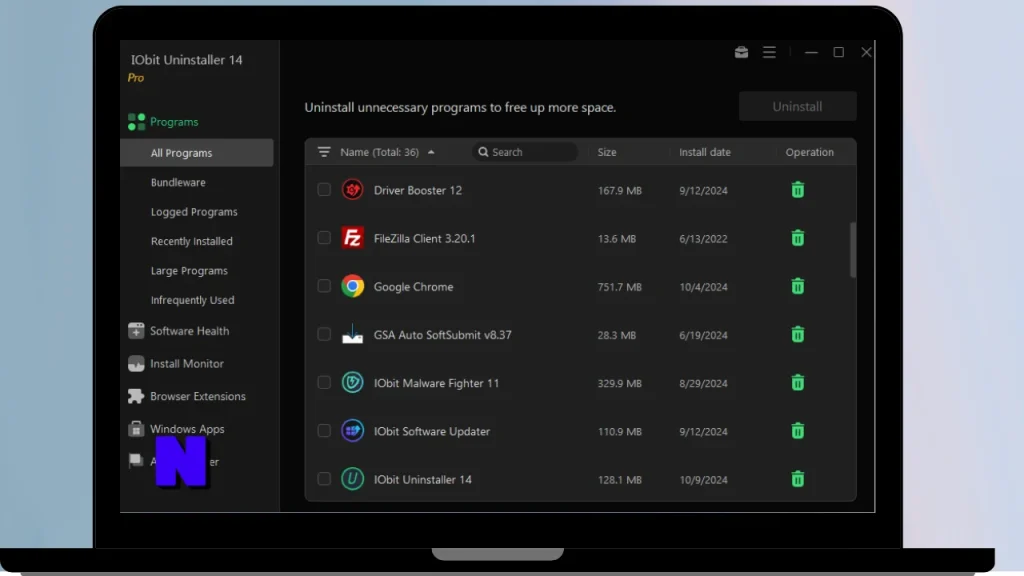The image size is (1024, 576).
Task: Click the Install Monitor icon
Action: coord(136,364)
